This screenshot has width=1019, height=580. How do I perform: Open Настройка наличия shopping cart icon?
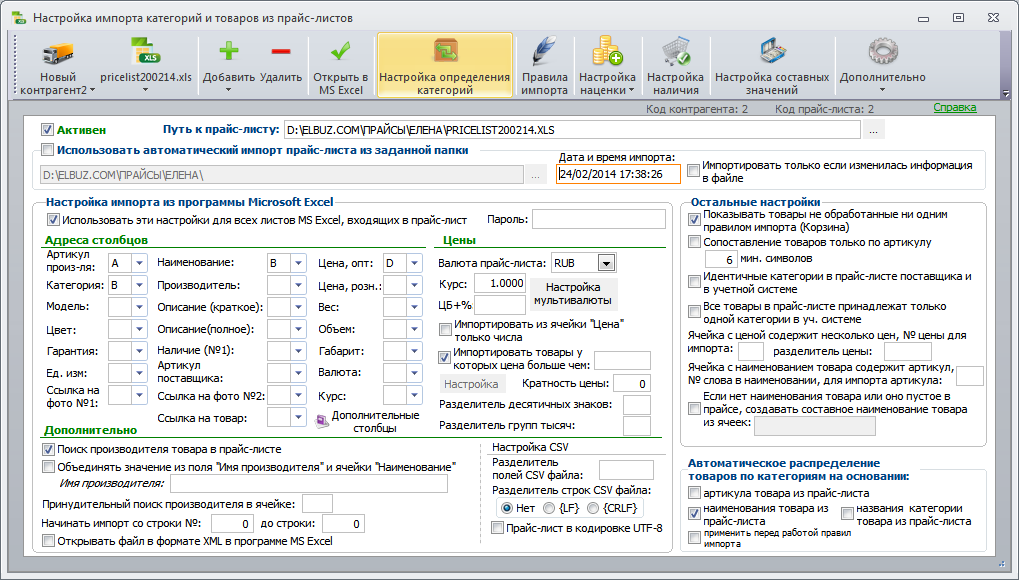[676, 51]
